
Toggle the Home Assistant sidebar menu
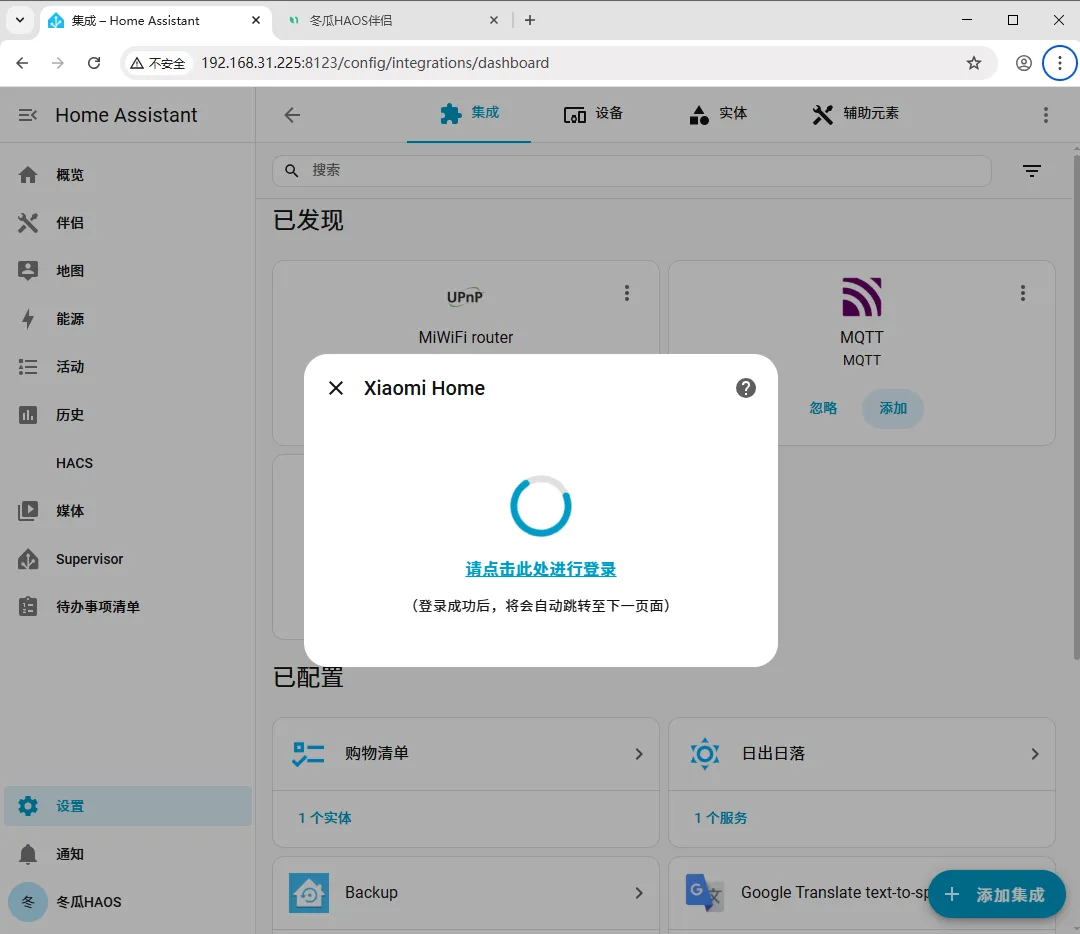pyautogui.click(x=28, y=115)
